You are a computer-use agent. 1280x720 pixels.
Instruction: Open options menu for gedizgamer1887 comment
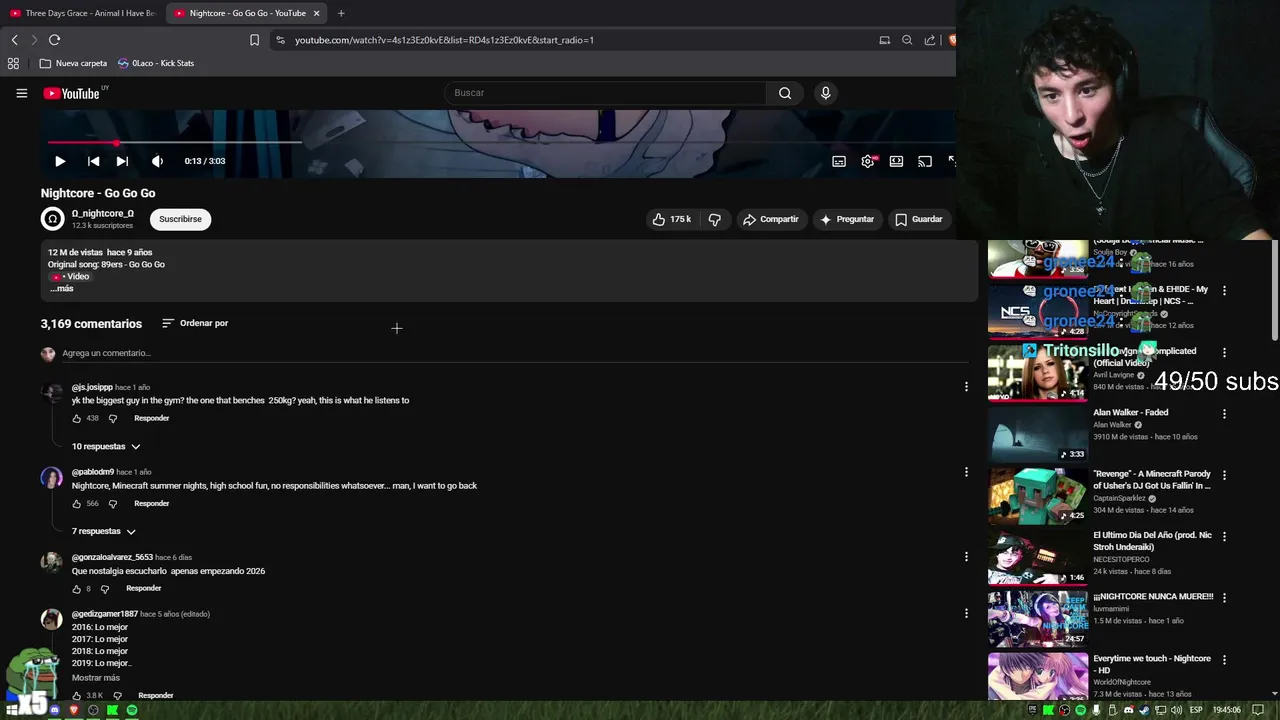click(x=966, y=613)
